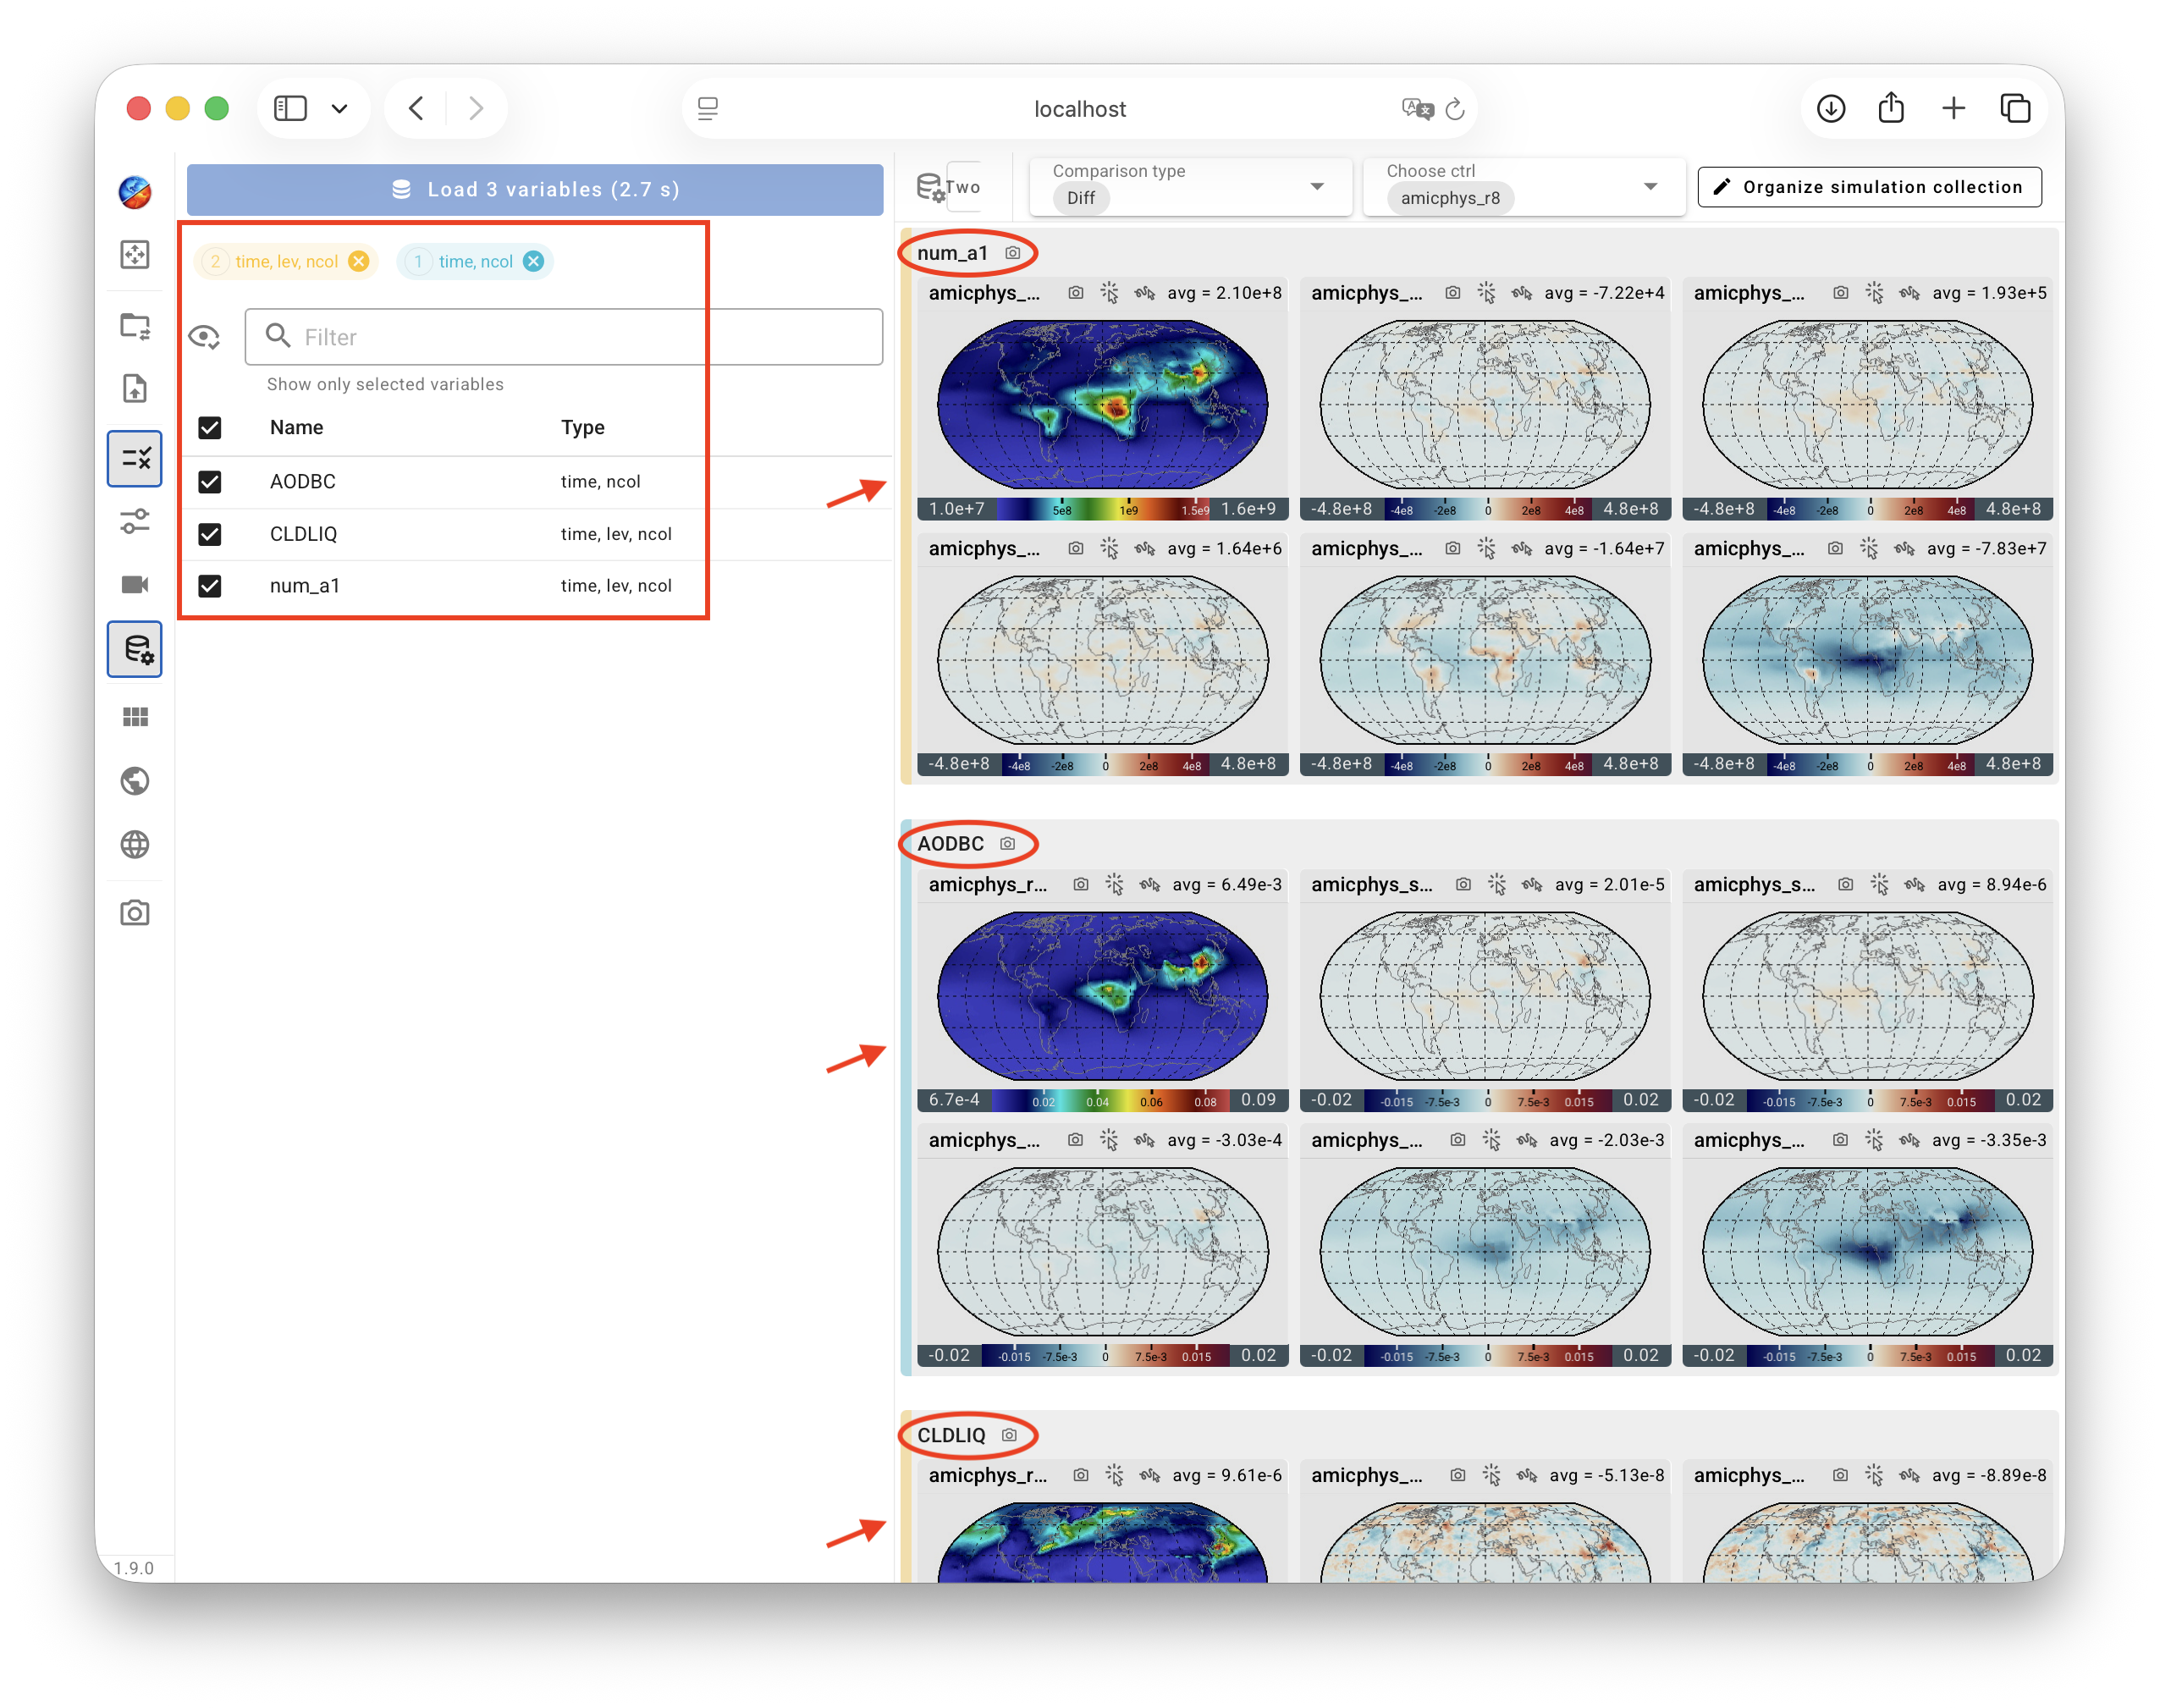Screen dimensions: 2160x1708
Task: Open a new Safari tab
Action: pyautogui.click(x=1953, y=108)
